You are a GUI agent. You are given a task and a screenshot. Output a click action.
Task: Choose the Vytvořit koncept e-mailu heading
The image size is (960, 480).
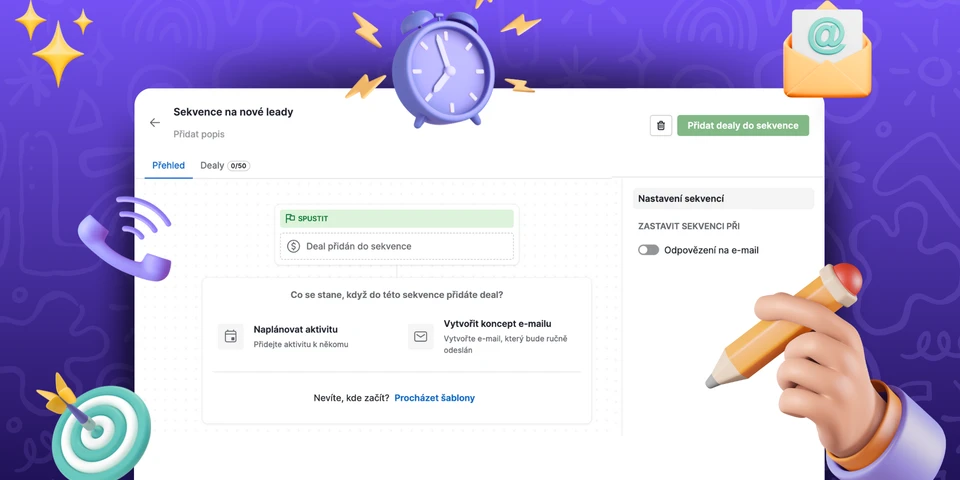497,323
